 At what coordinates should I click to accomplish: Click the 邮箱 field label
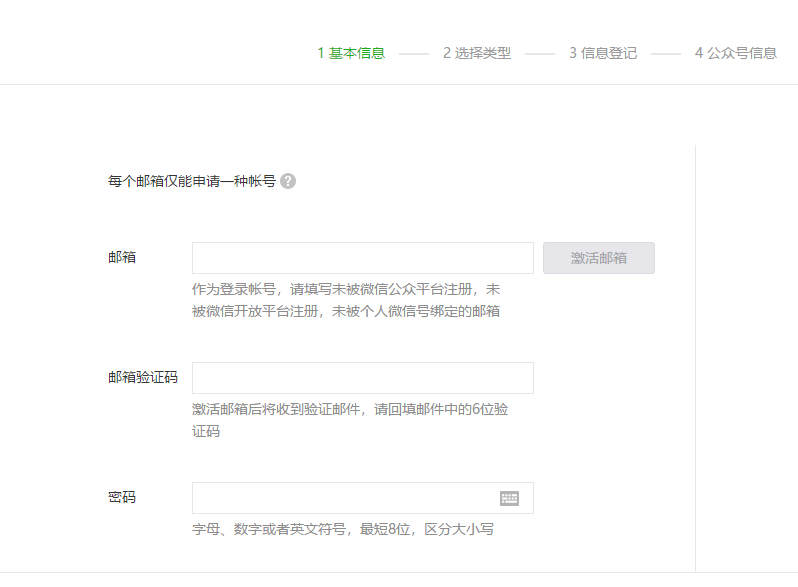122,257
